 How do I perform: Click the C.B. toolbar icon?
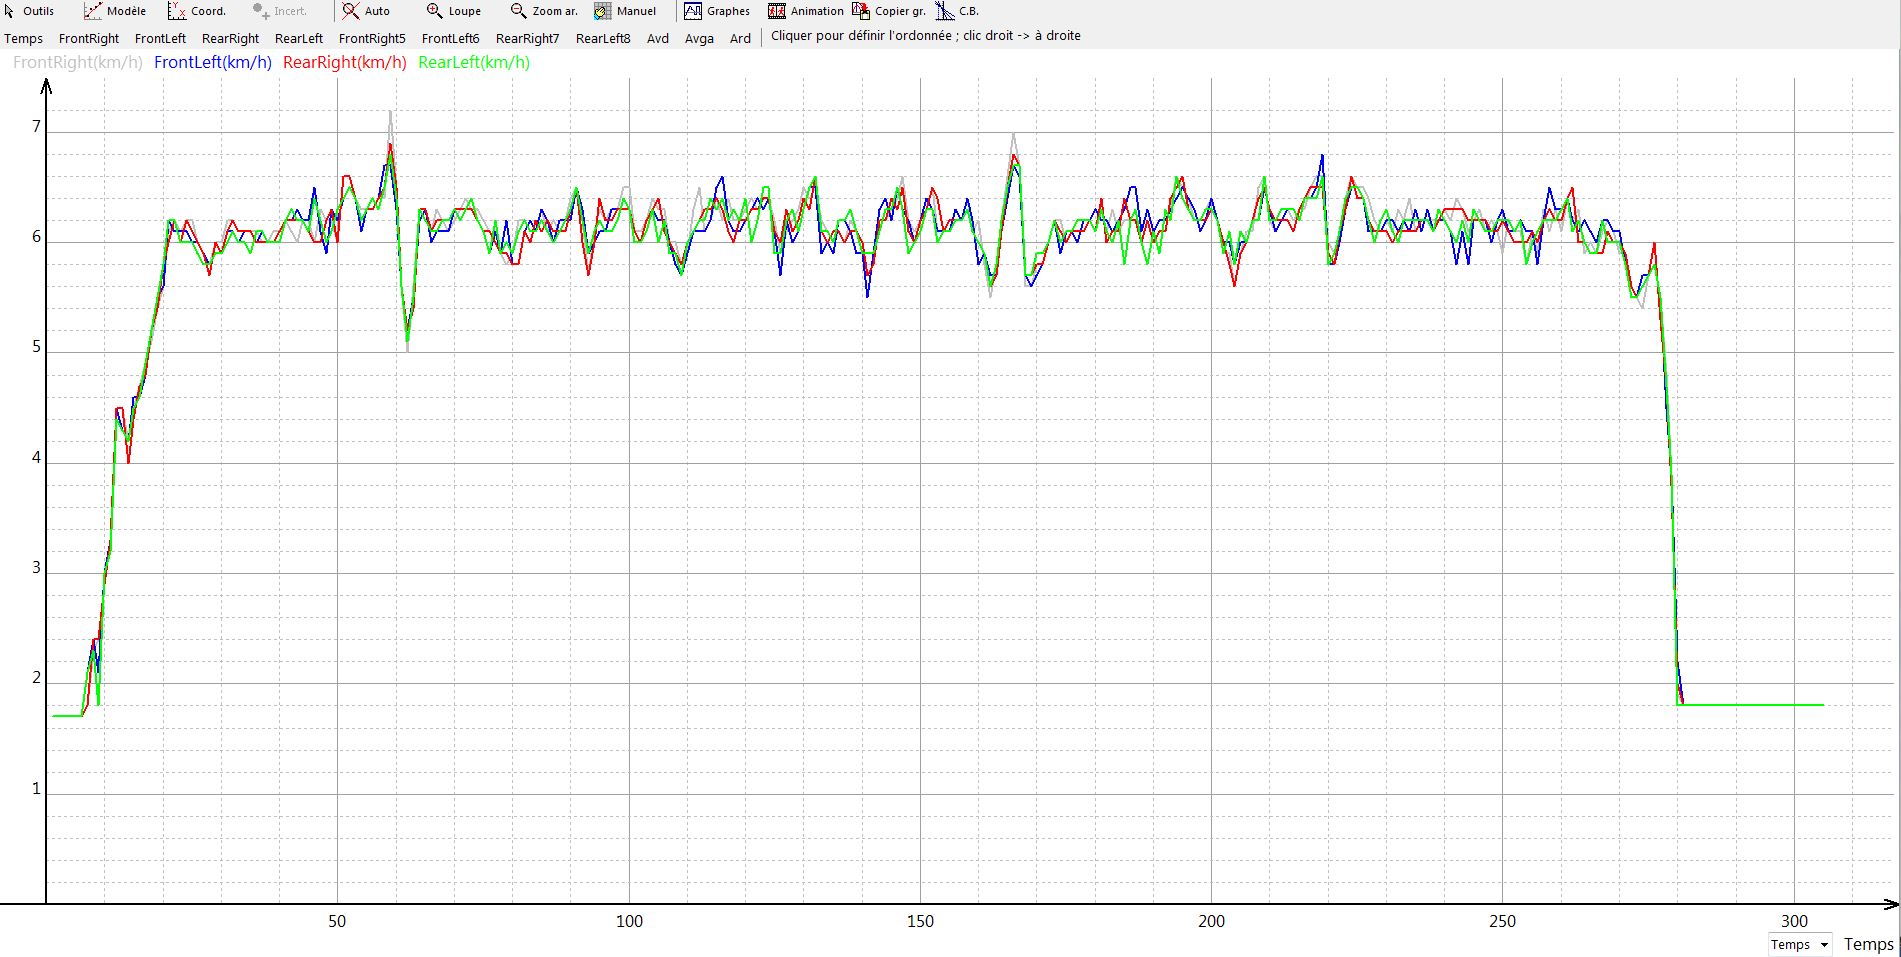coord(945,11)
